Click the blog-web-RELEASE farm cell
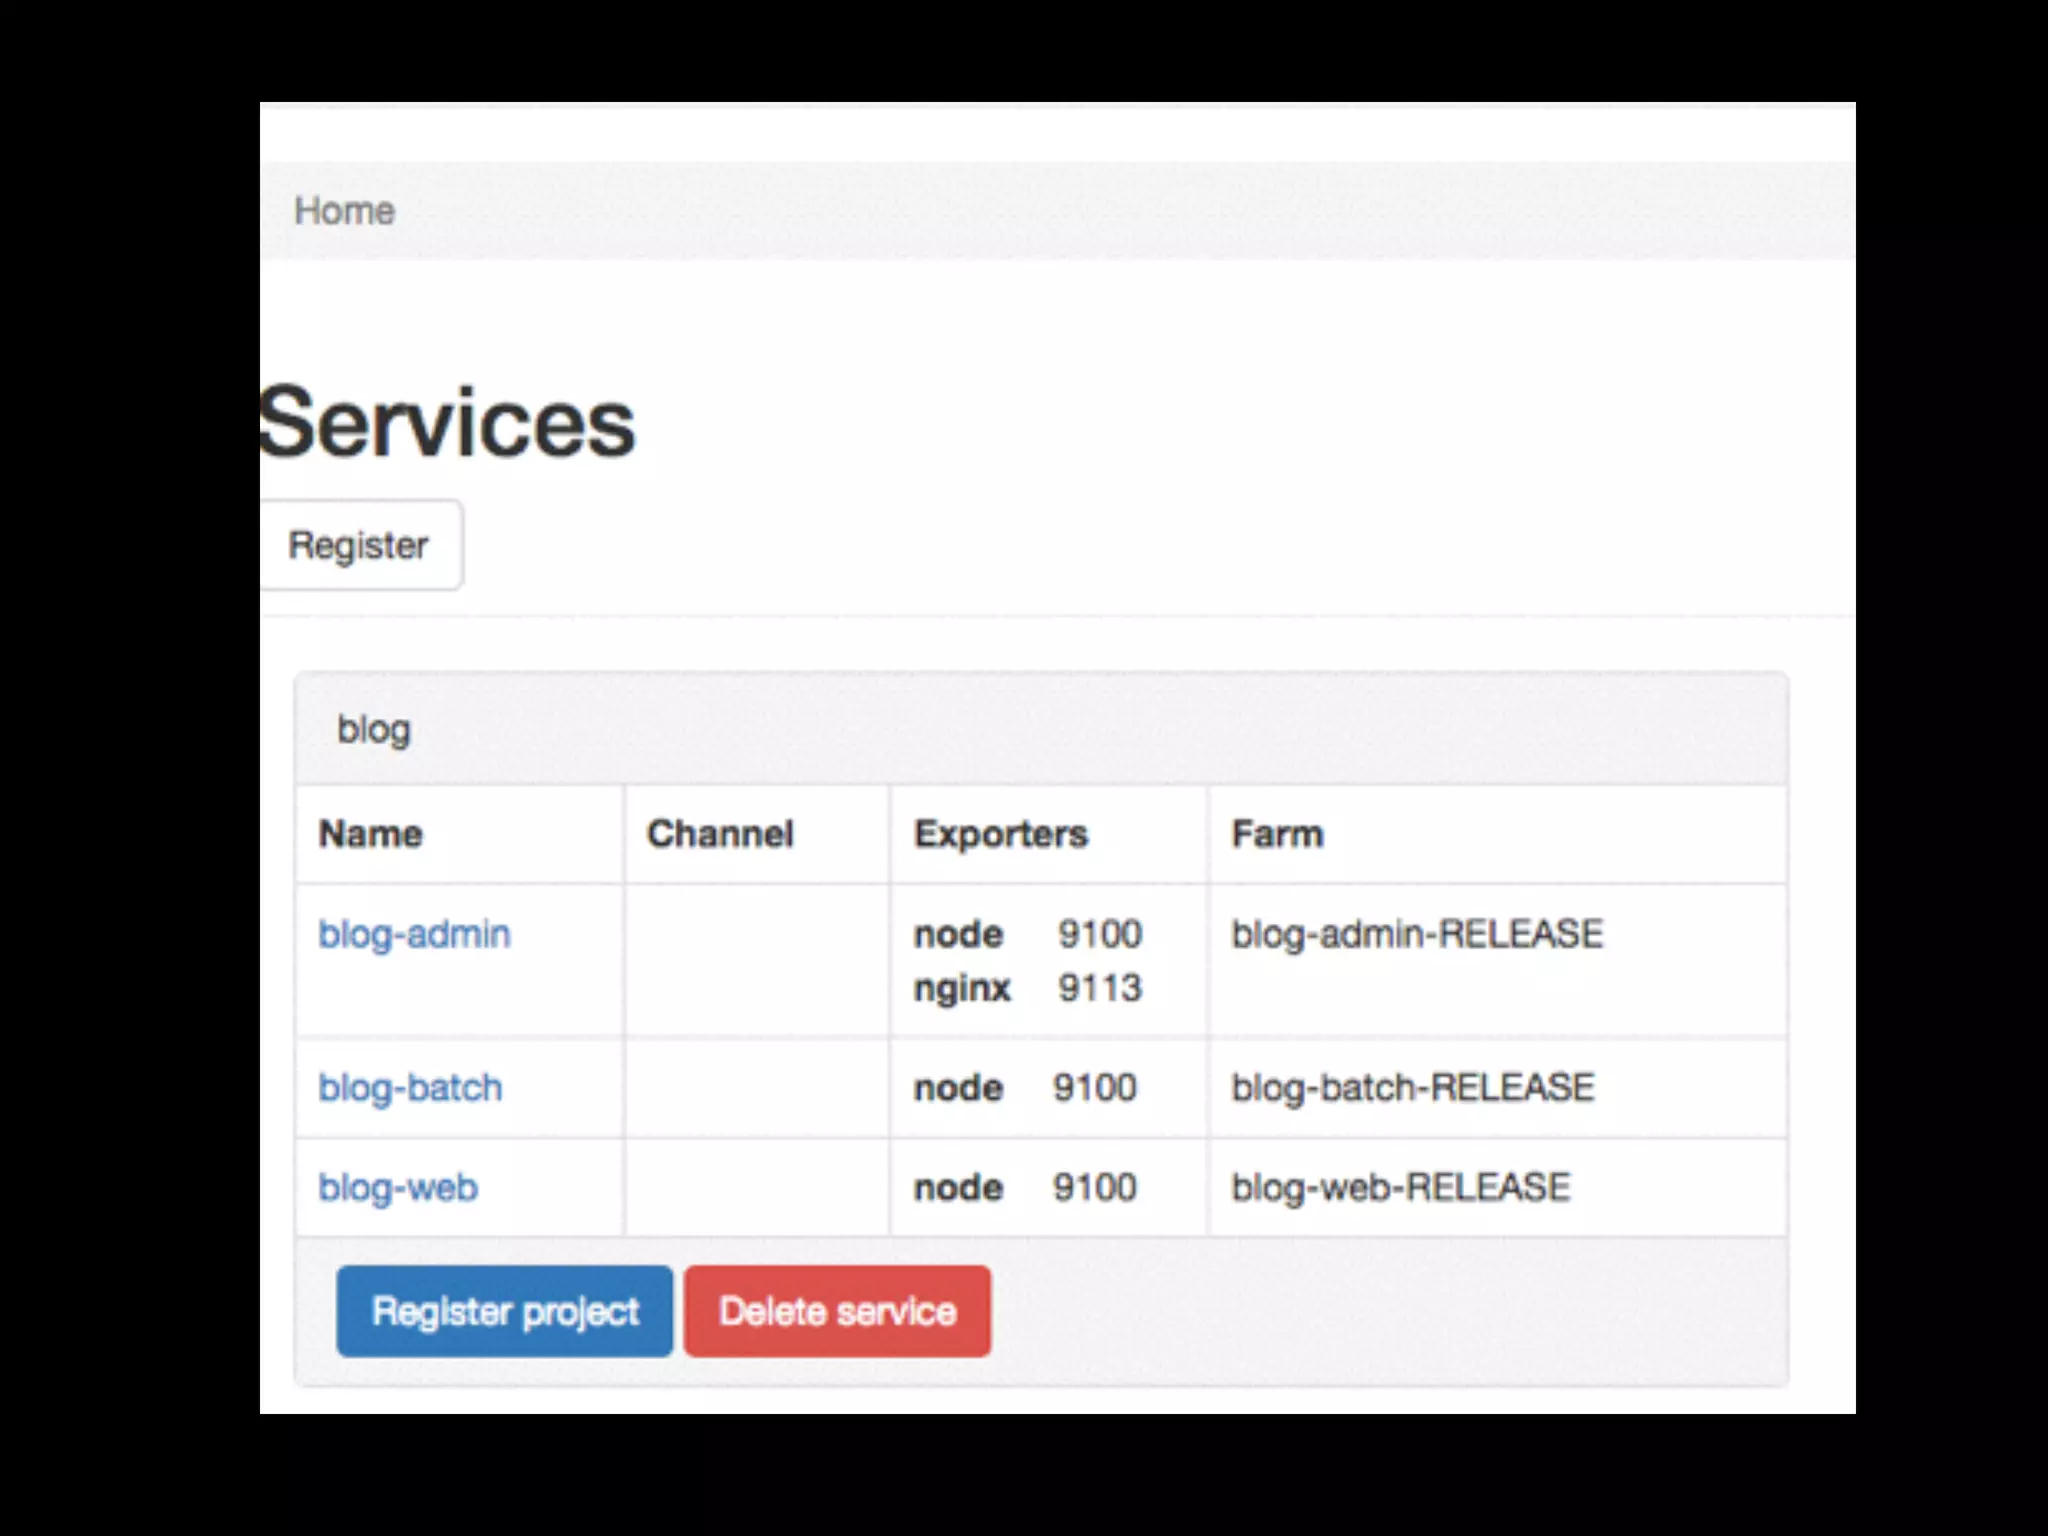 [x=1400, y=1187]
